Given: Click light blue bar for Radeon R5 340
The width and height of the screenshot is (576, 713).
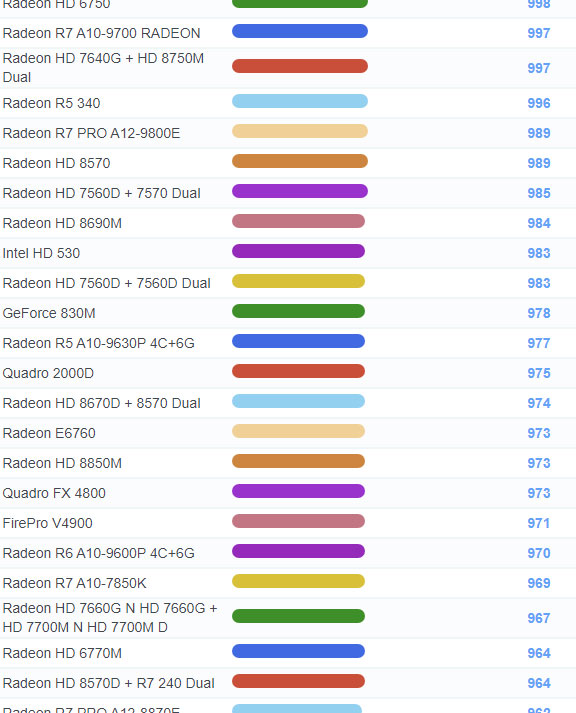Looking at the screenshot, I should (x=300, y=101).
